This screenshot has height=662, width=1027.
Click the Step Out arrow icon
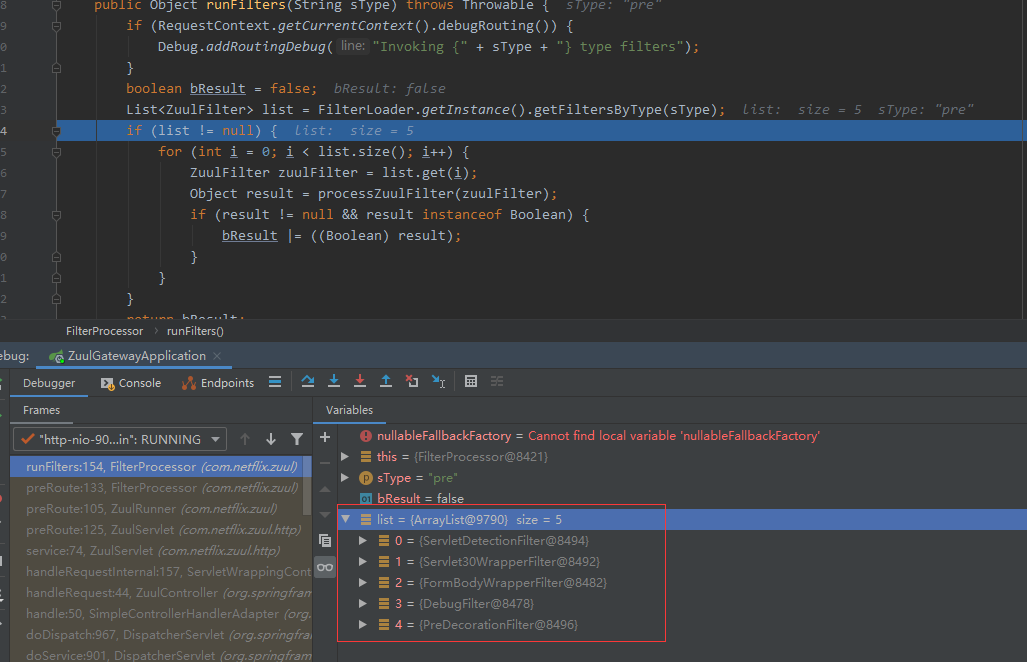point(386,382)
